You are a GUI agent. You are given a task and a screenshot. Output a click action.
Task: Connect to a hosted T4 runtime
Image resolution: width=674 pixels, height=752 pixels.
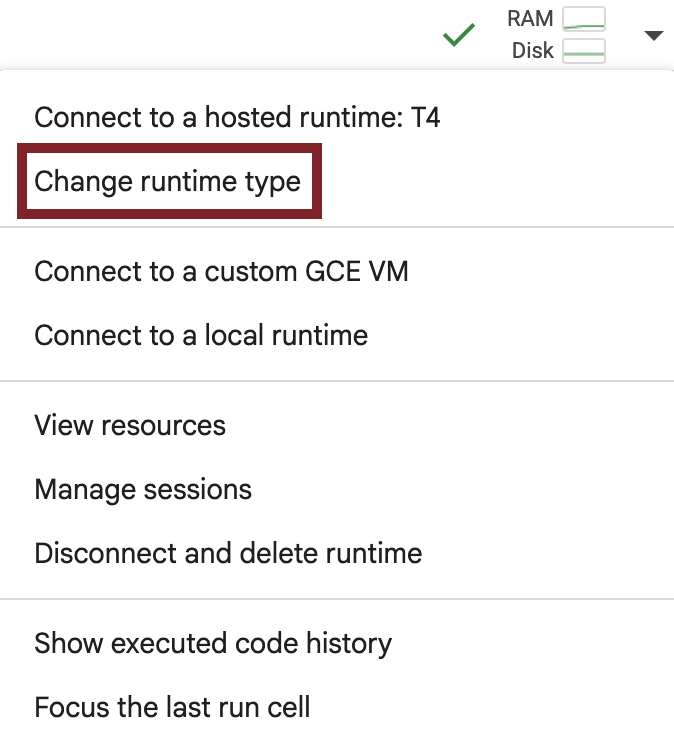pos(237,118)
